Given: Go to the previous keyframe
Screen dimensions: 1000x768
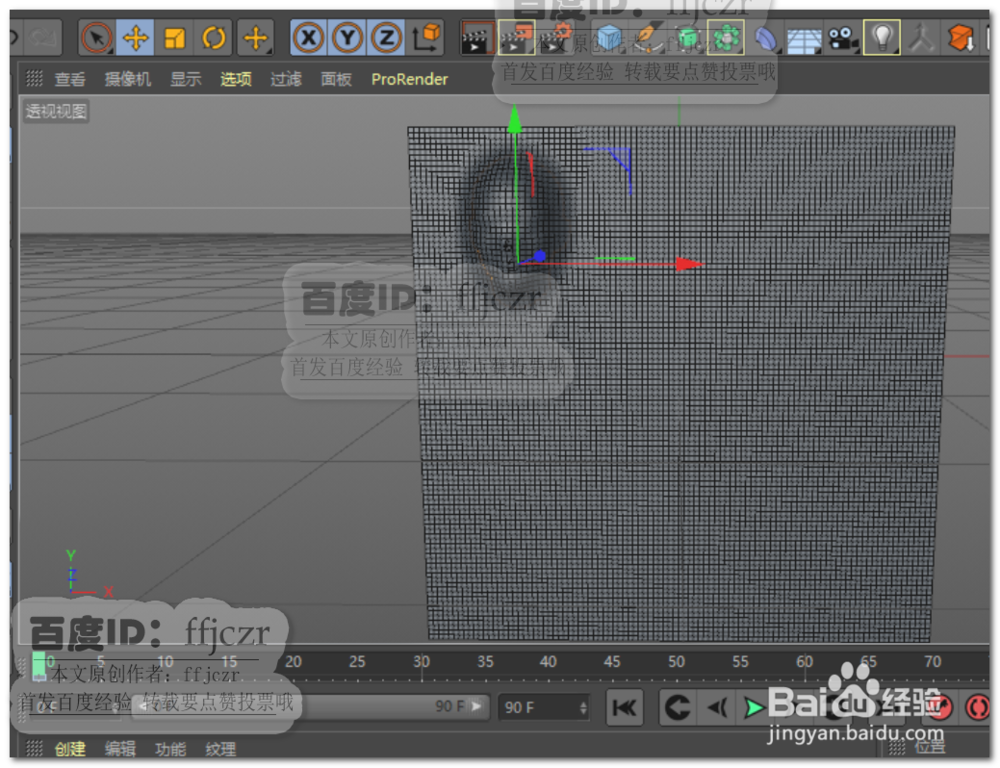Looking at the screenshot, I should (x=677, y=707).
